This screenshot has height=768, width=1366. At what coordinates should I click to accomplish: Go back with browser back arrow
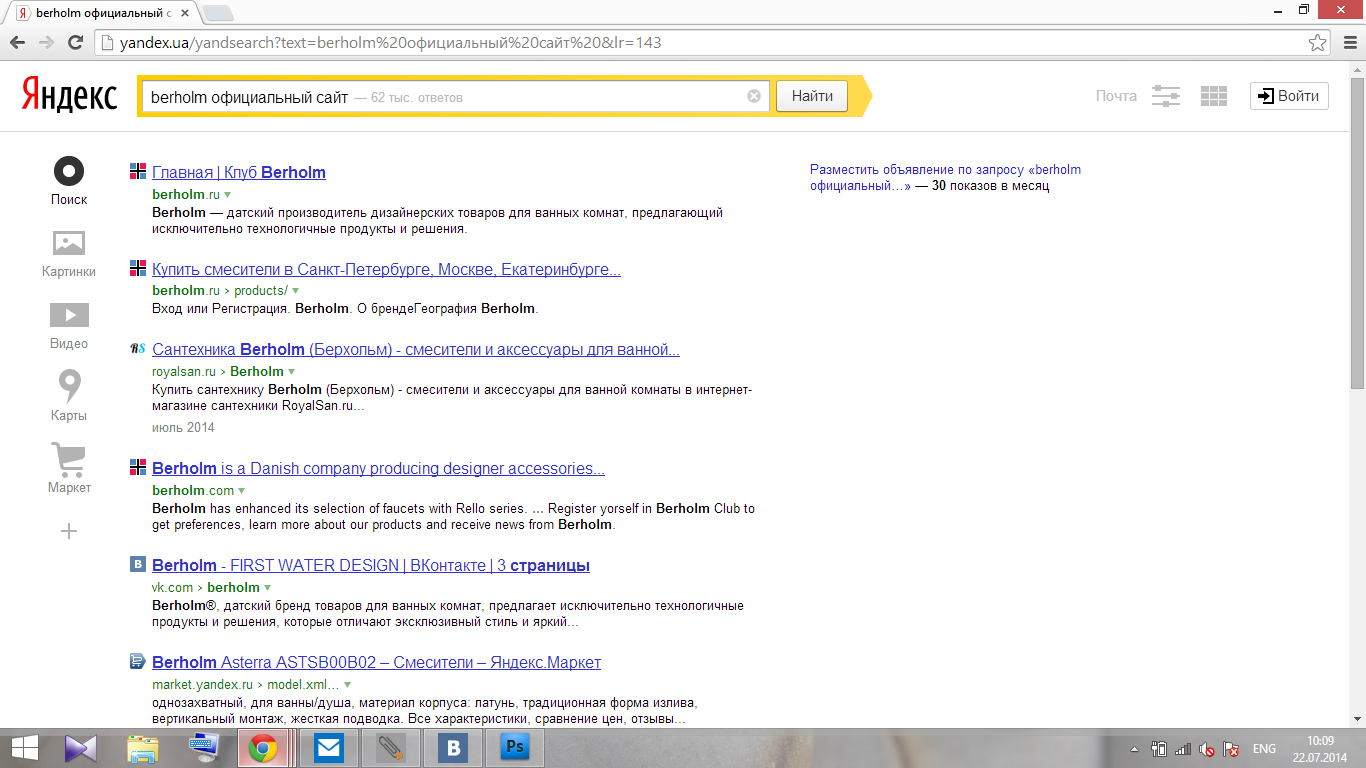click(17, 43)
